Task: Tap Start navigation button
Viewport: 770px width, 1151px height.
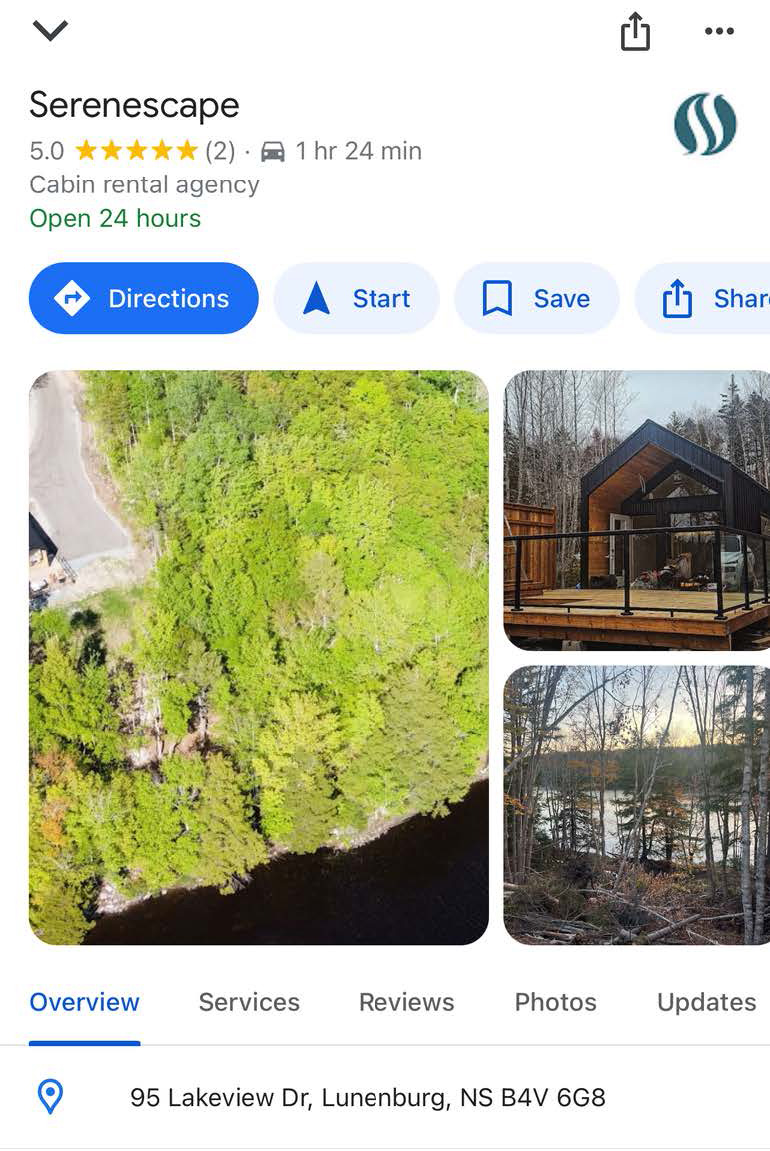Action: coord(357,298)
